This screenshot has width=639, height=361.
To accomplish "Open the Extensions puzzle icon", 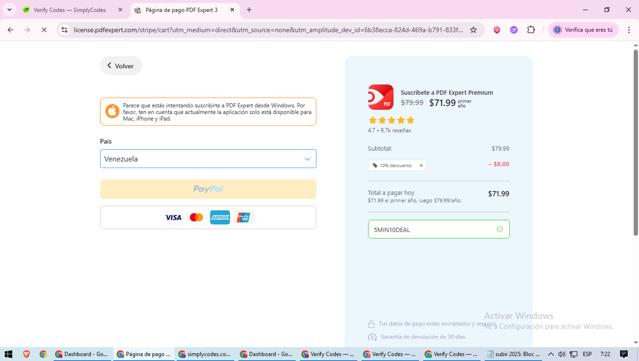I will click(531, 30).
